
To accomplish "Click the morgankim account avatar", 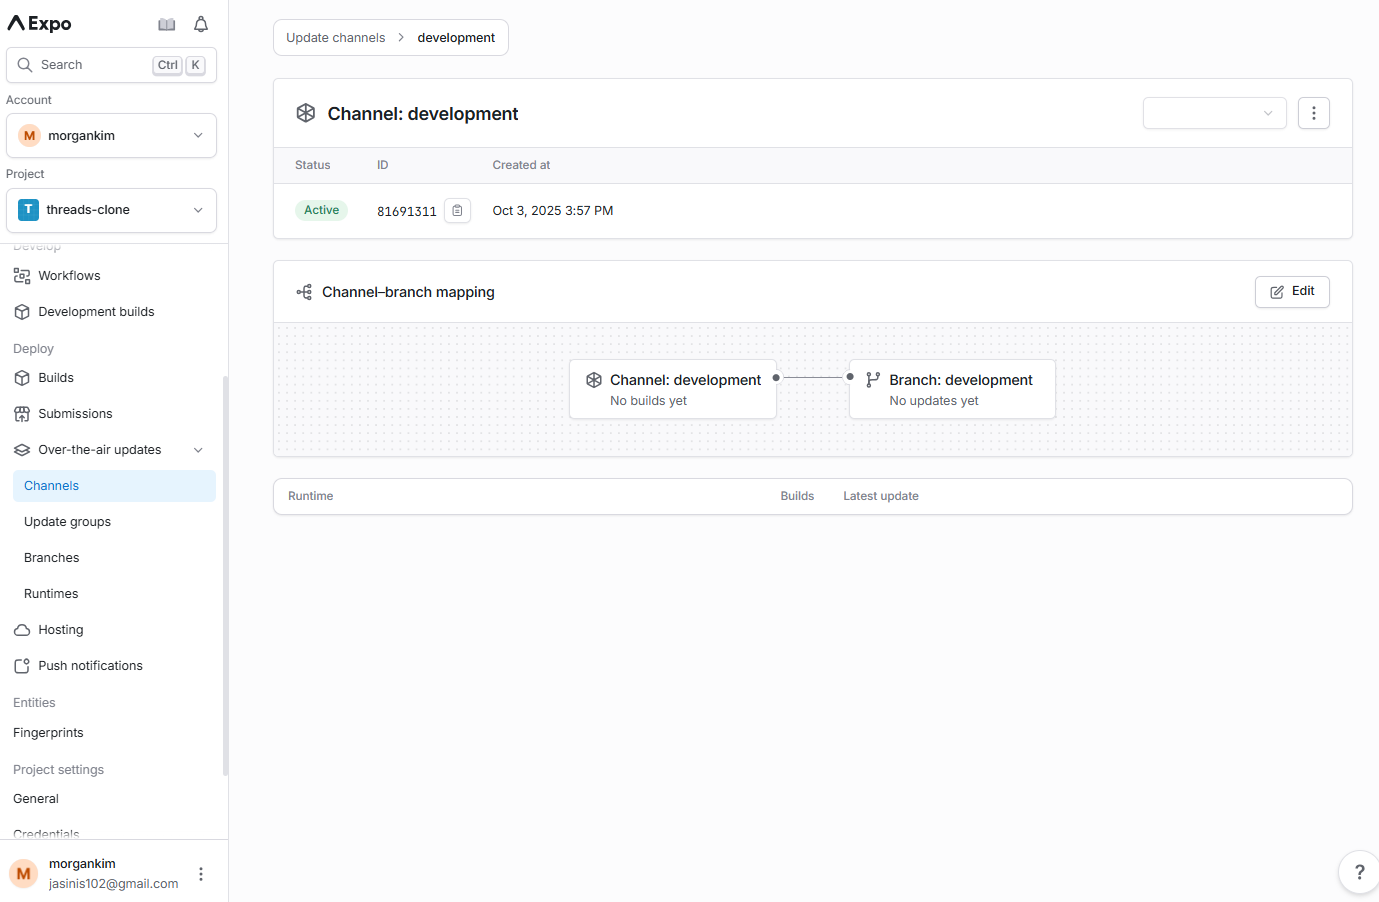I will 29,136.
